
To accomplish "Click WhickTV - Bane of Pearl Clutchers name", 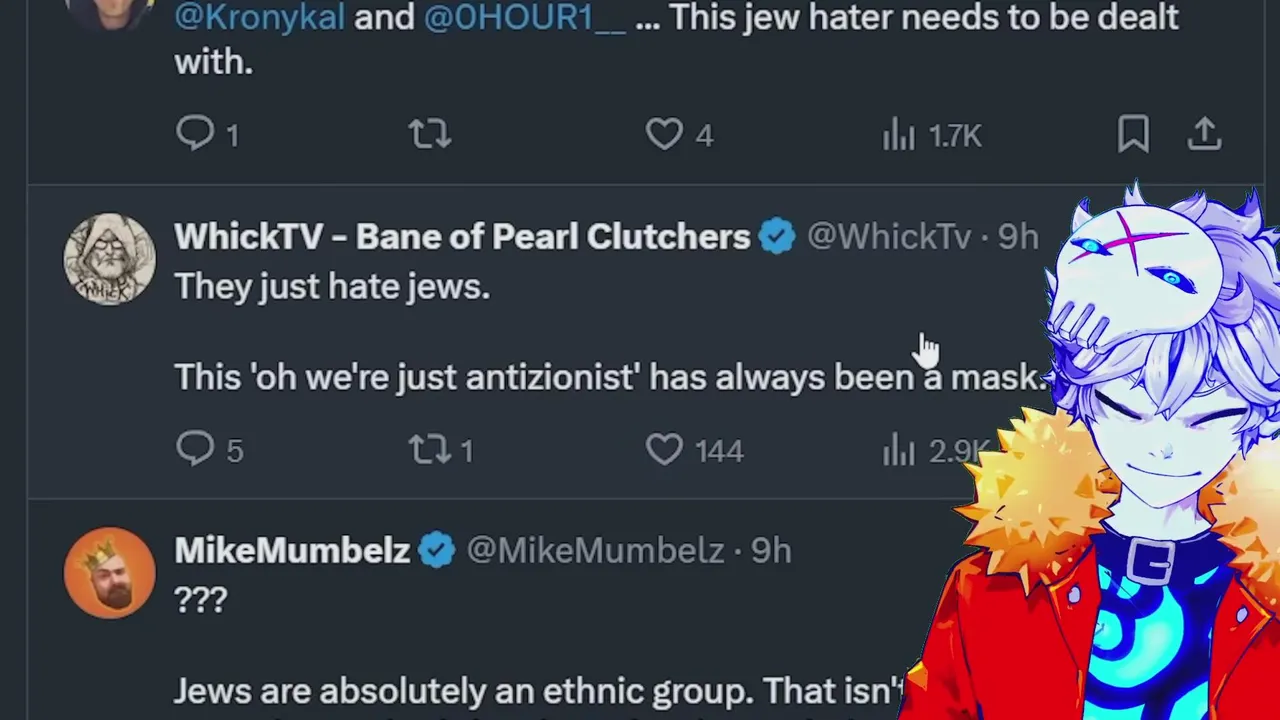I will tap(462, 237).
